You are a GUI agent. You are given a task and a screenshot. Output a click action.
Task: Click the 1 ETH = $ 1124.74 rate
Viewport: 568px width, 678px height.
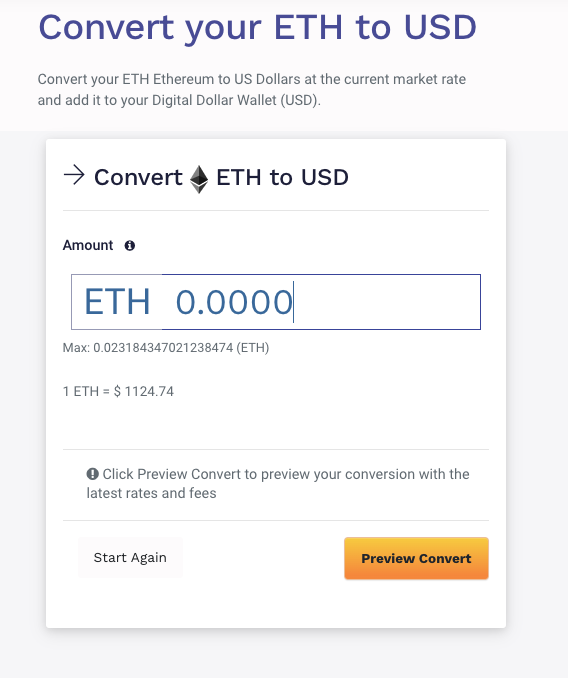(118, 391)
